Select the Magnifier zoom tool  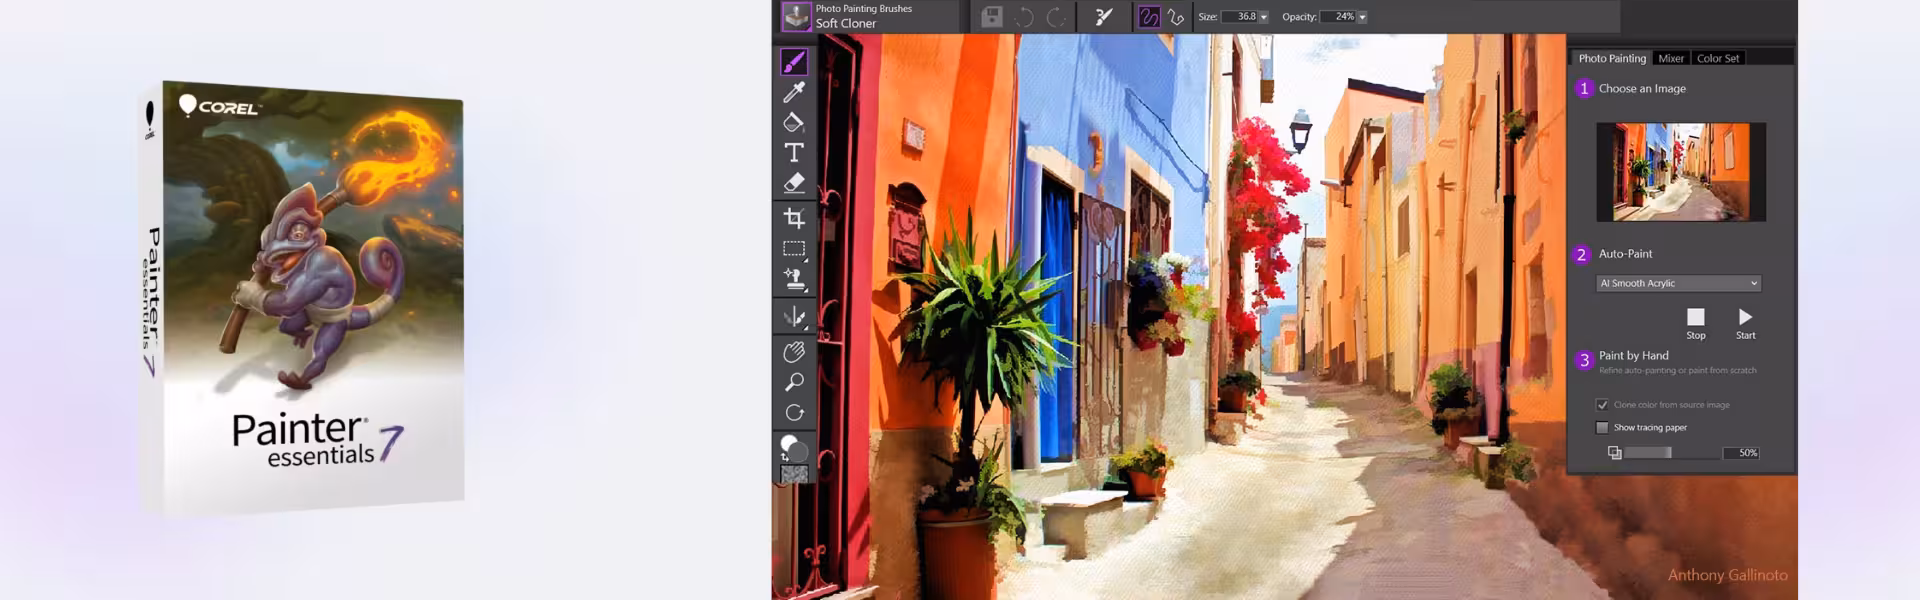pyautogui.click(x=794, y=382)
